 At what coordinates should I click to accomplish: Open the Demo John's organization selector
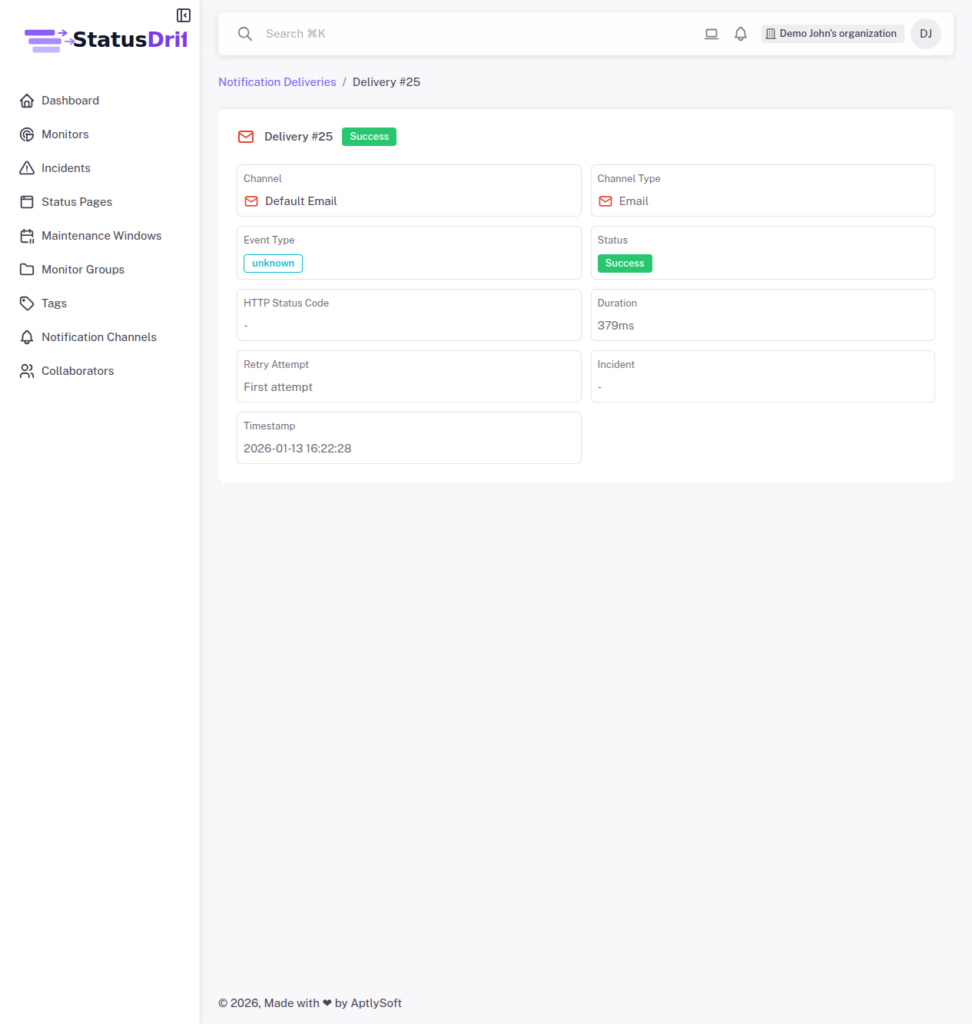point(832,33)
